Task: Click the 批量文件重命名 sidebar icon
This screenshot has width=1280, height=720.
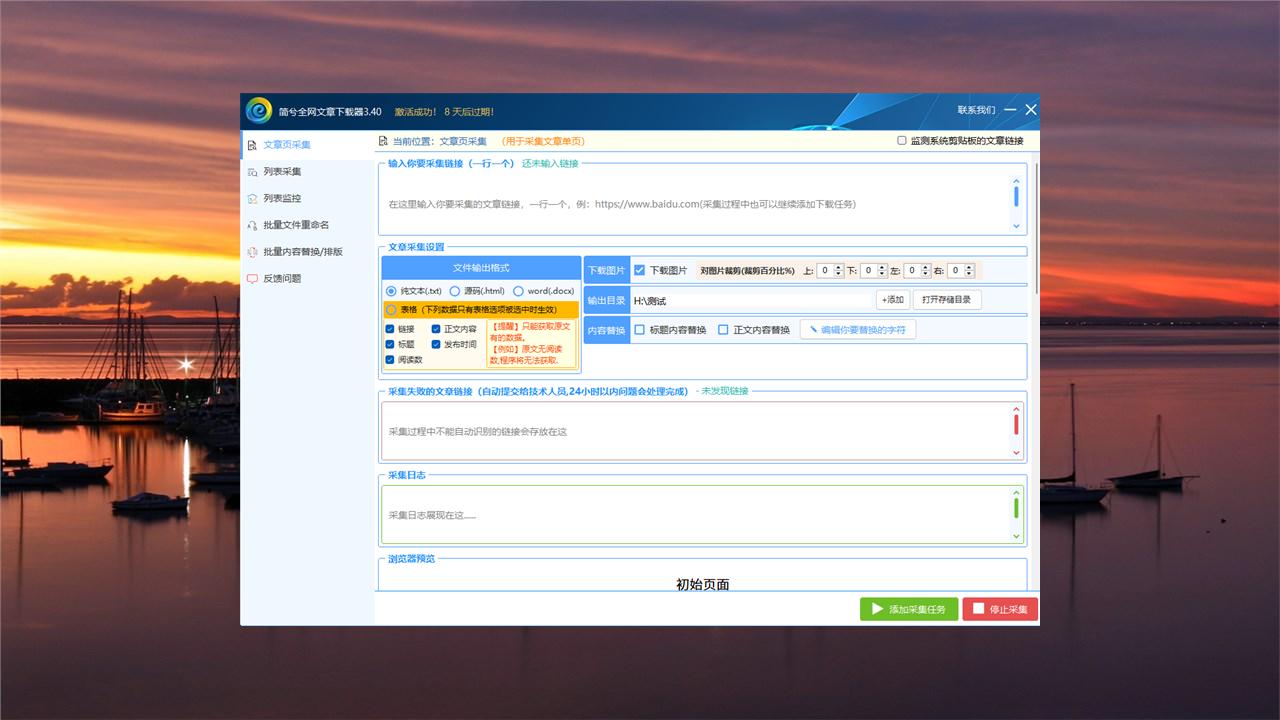Action: pos(252,226)
